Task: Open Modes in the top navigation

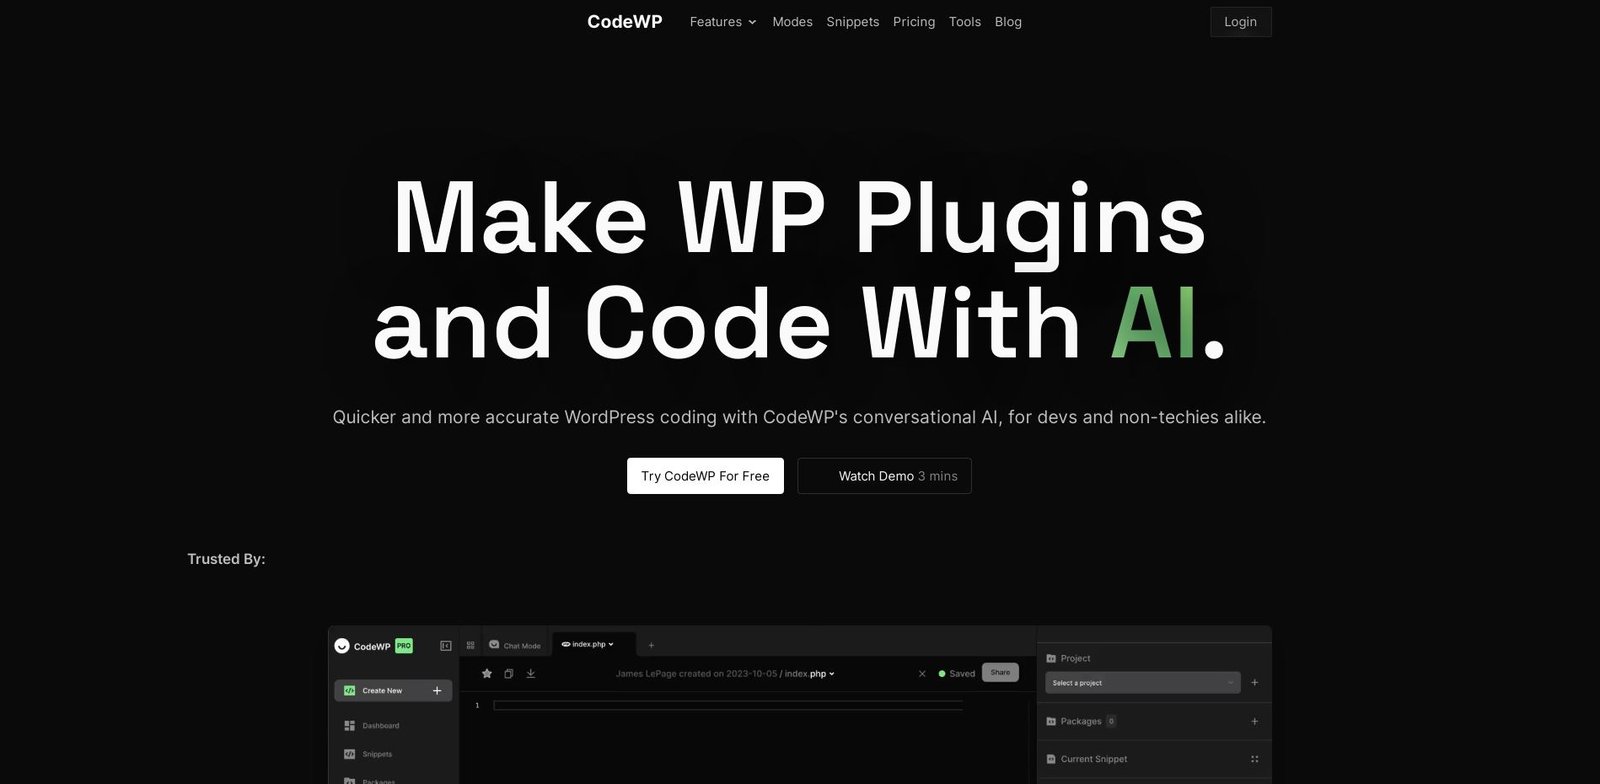Action: (792, 21)
